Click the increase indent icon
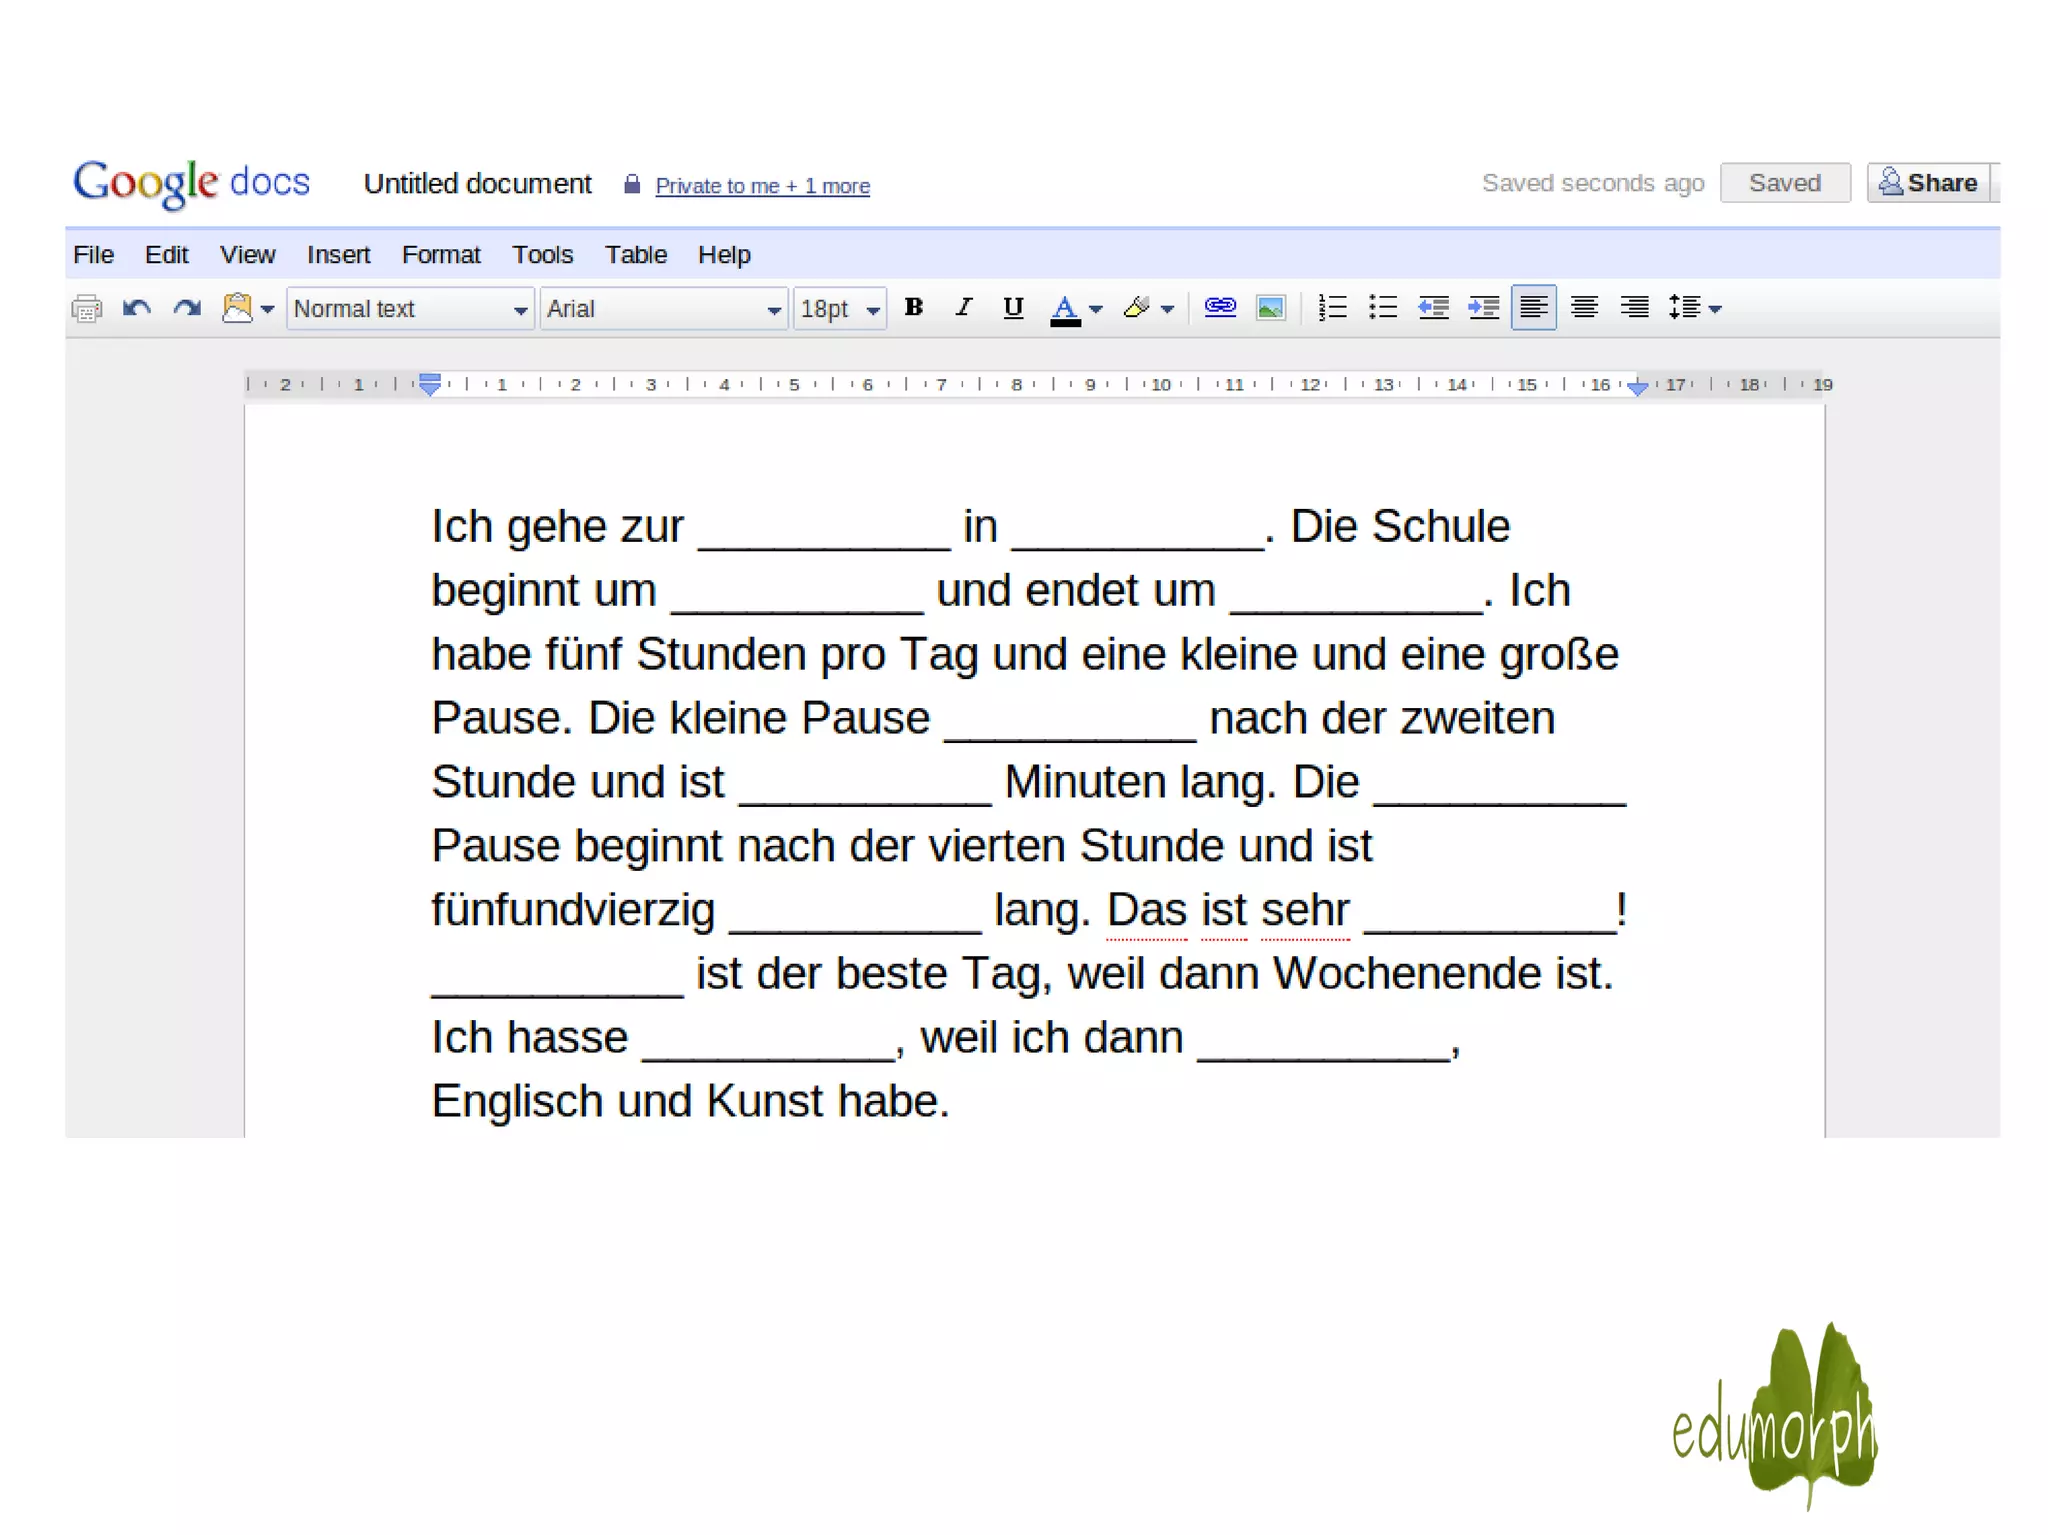The height and width of the screenshot is (1535, 2048). point(1483,308)
